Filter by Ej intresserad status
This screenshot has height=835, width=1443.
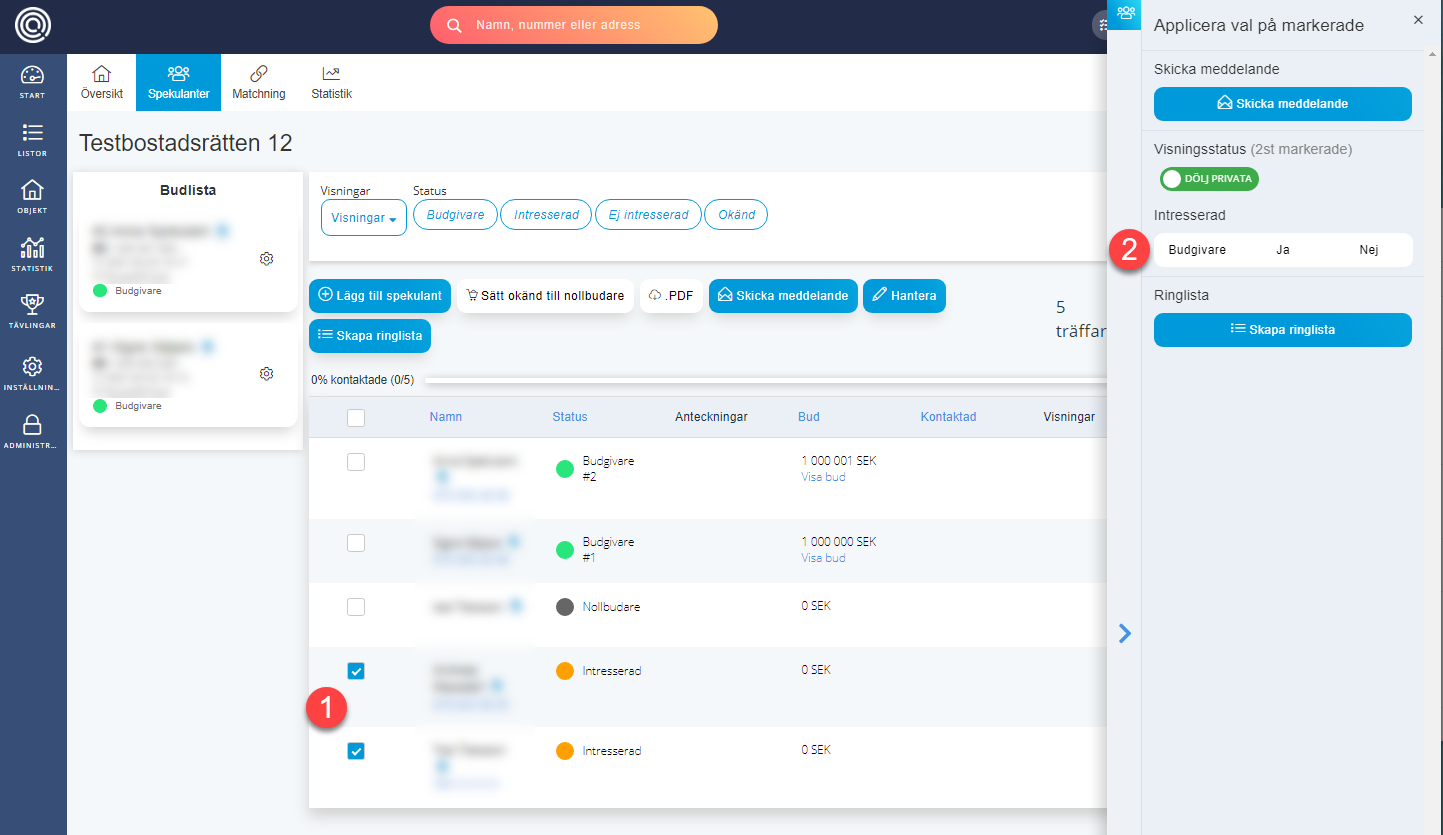click(648, 215)
